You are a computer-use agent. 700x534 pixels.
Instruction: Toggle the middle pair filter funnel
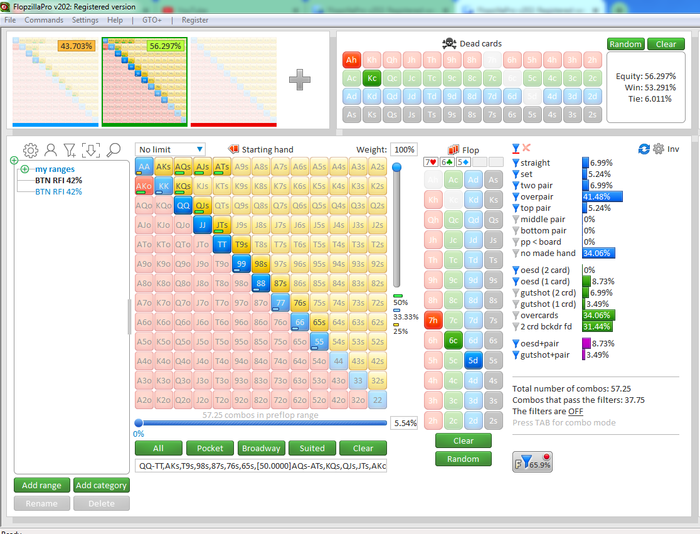pos(516,219)
